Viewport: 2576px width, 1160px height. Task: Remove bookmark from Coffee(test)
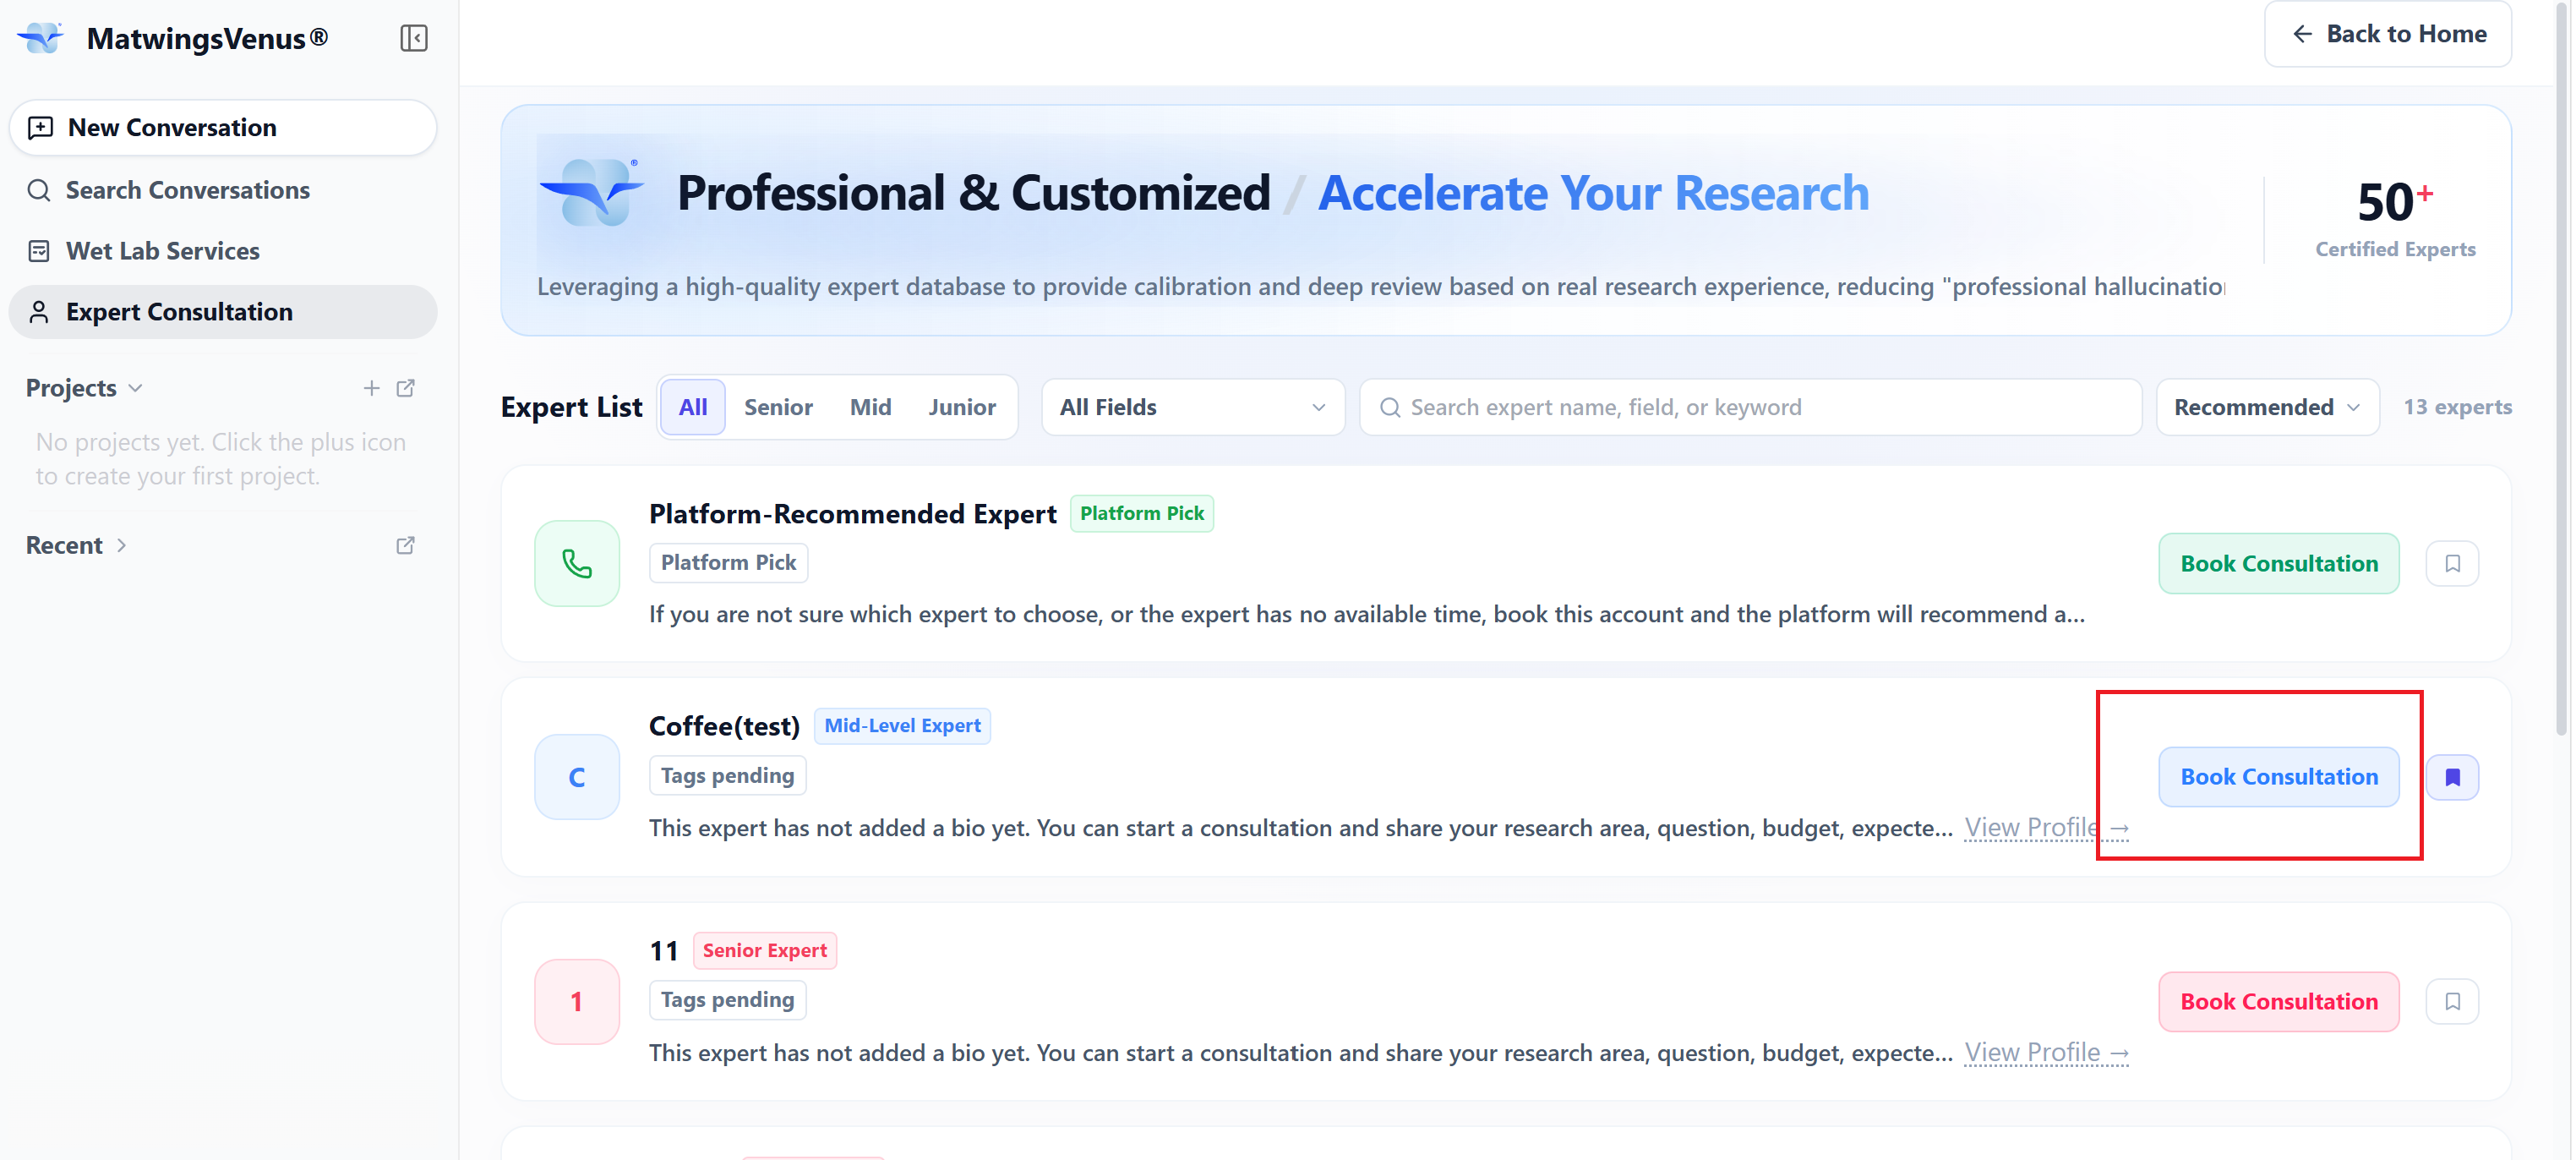point(2452,777)
